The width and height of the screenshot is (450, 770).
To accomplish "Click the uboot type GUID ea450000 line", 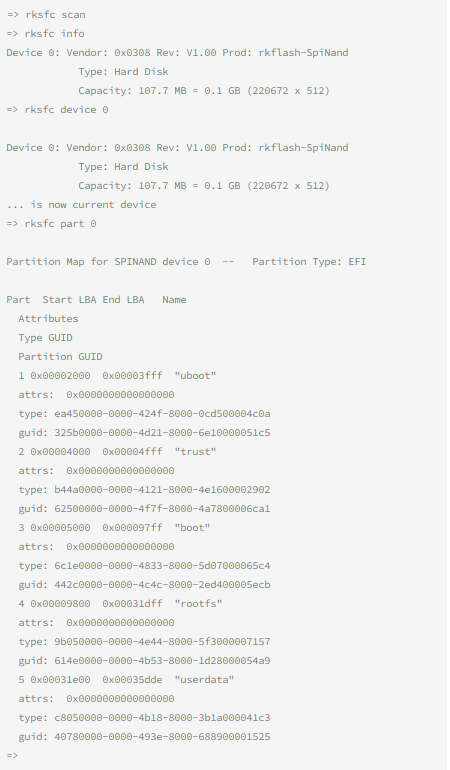I will point(144,414).
